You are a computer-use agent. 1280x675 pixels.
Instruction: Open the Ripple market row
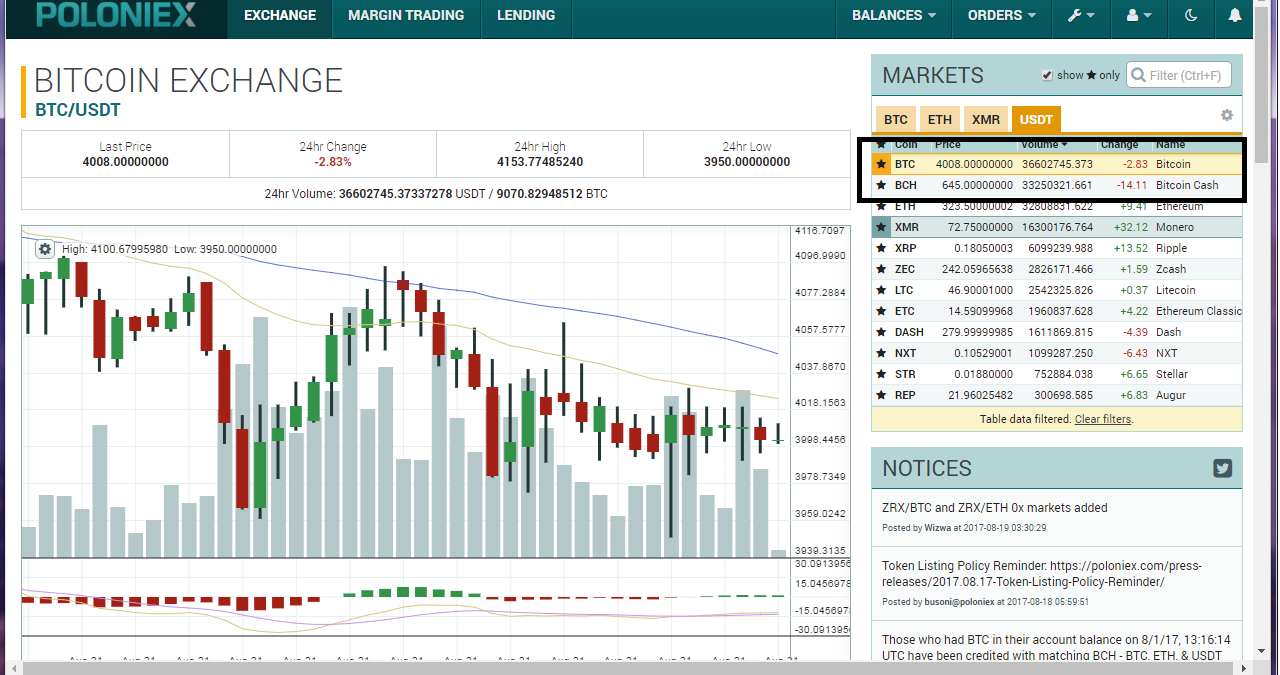coord(1057,248)
